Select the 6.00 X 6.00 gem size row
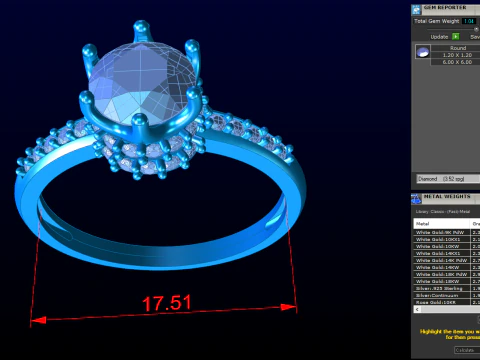The image size is (480, 360). (456, 62)
